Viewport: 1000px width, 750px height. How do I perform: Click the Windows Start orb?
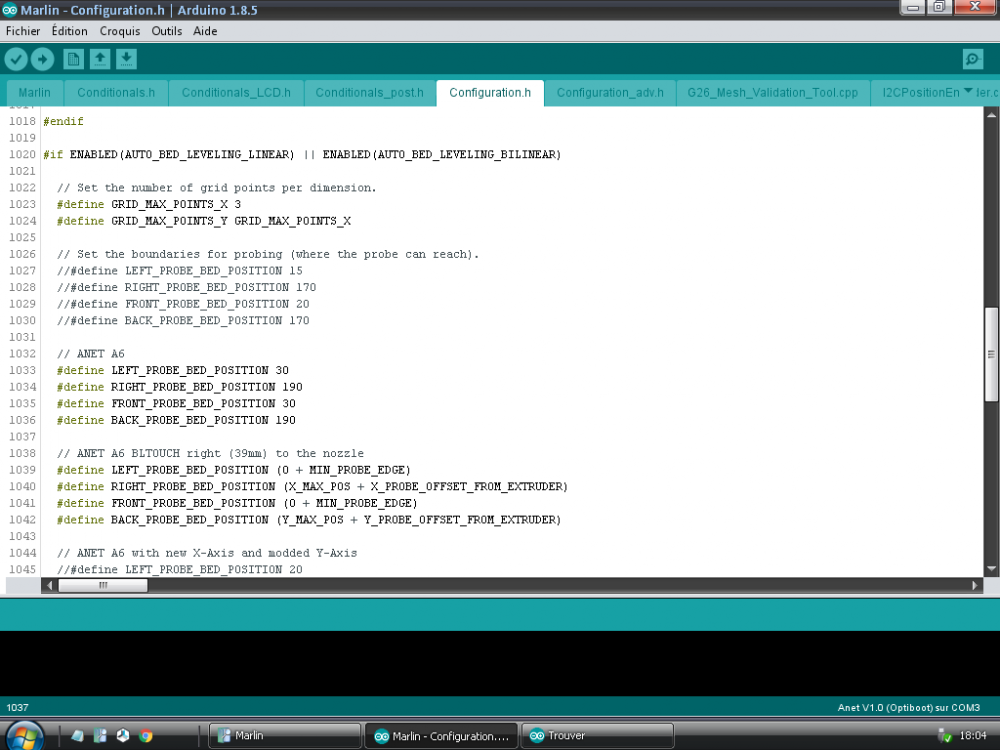point(24,735)
